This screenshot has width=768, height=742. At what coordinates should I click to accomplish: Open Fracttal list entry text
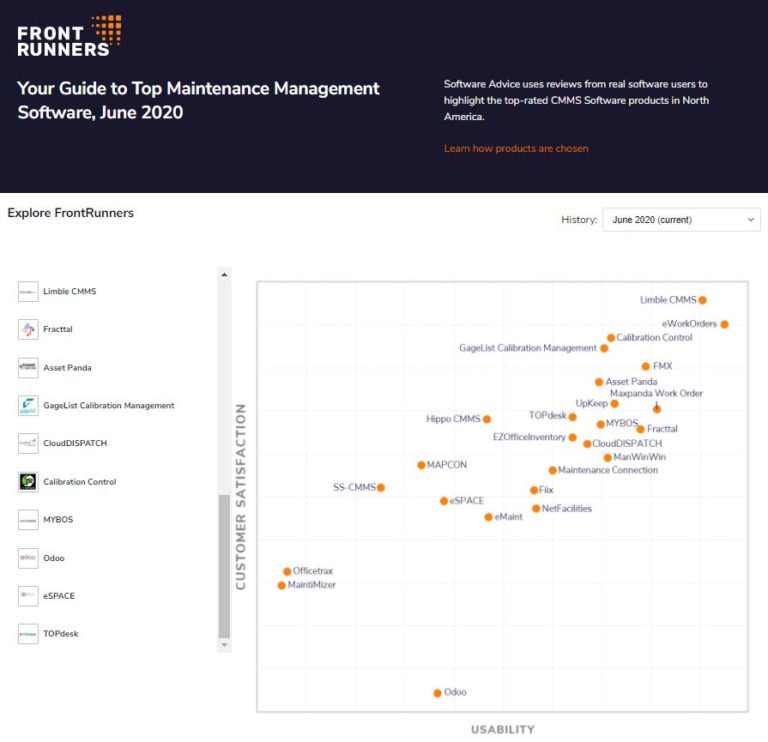pos(58,329)
